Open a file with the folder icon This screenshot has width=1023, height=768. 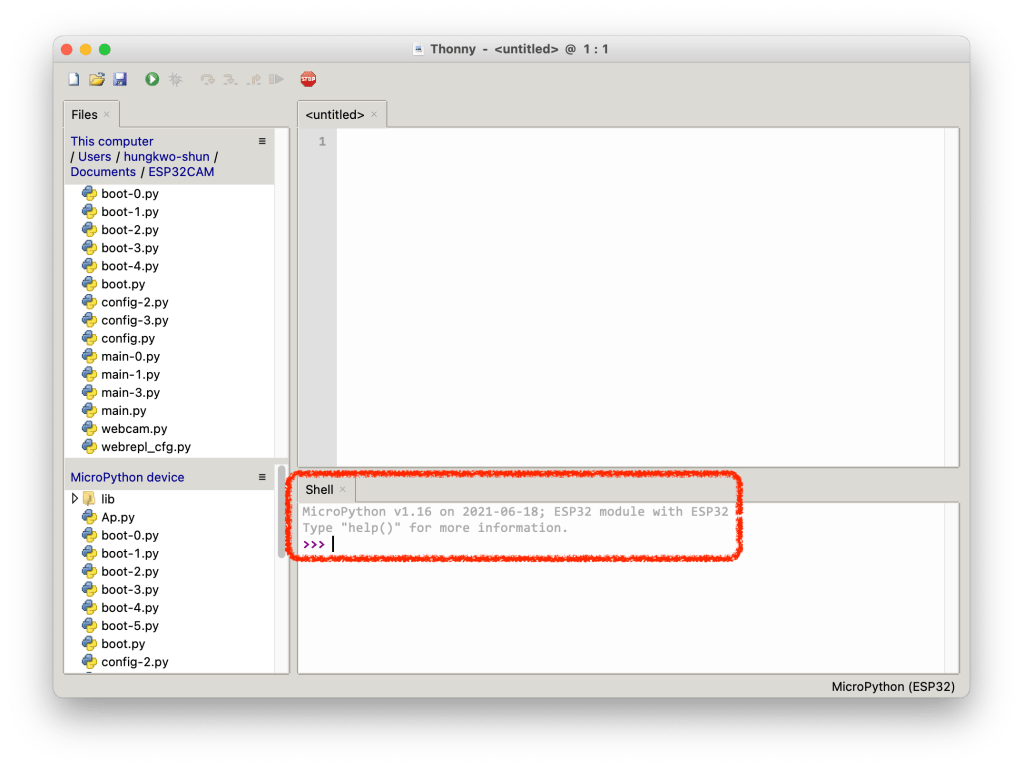97,79
